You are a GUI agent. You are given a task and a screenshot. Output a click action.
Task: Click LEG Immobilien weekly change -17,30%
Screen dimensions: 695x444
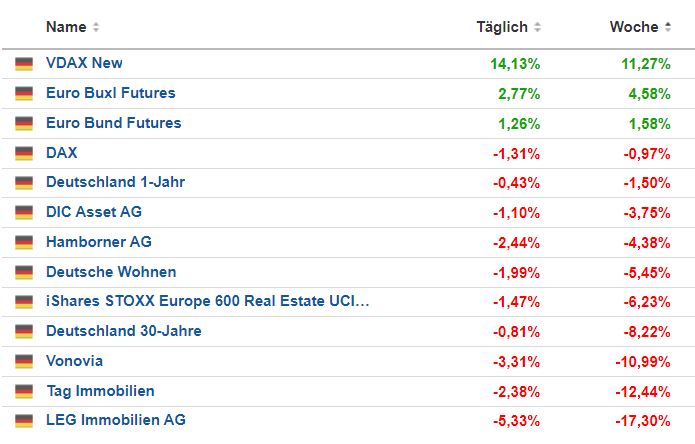coord(646,420)
